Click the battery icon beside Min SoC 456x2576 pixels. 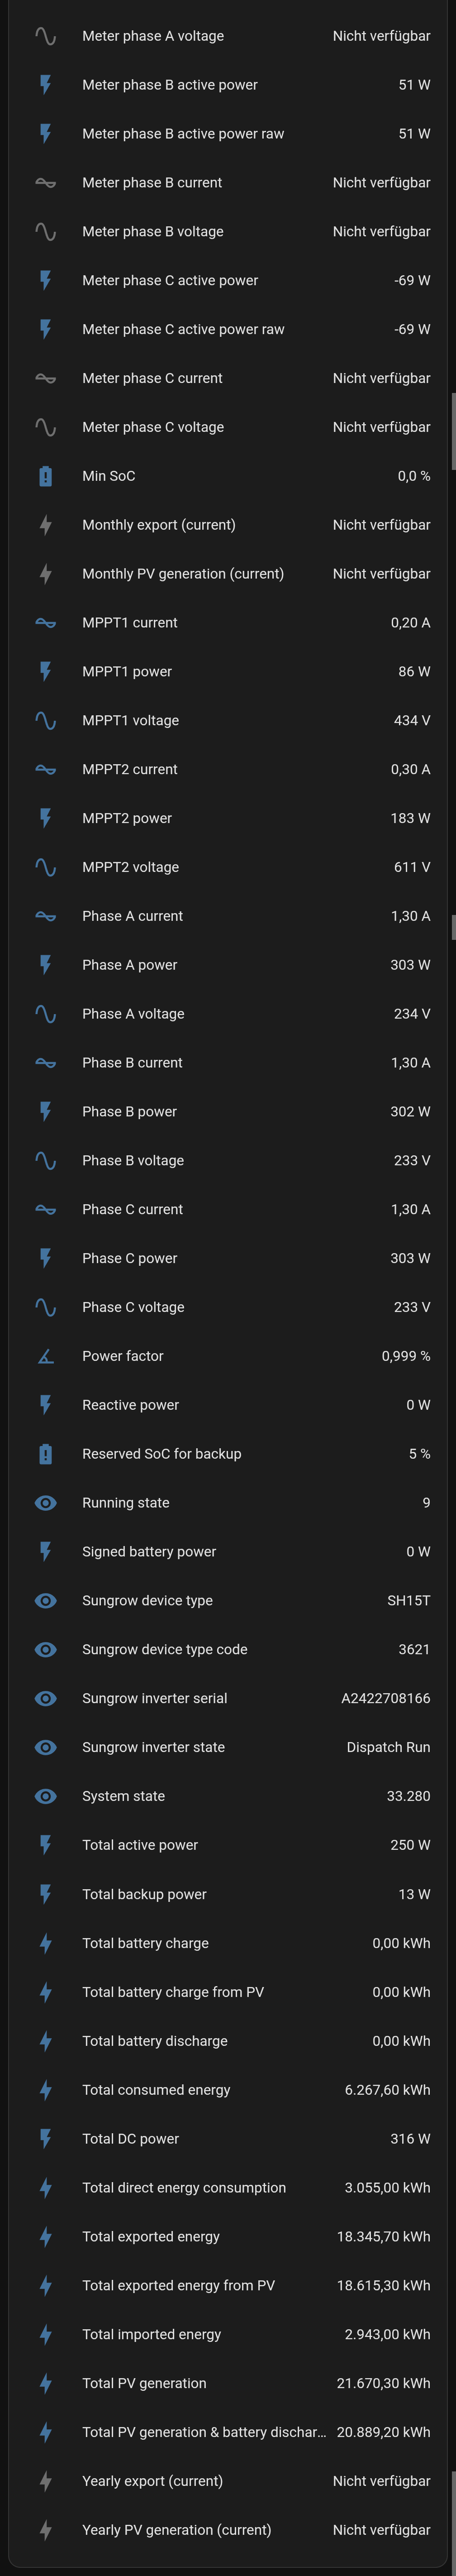click(x=45, y=476)
